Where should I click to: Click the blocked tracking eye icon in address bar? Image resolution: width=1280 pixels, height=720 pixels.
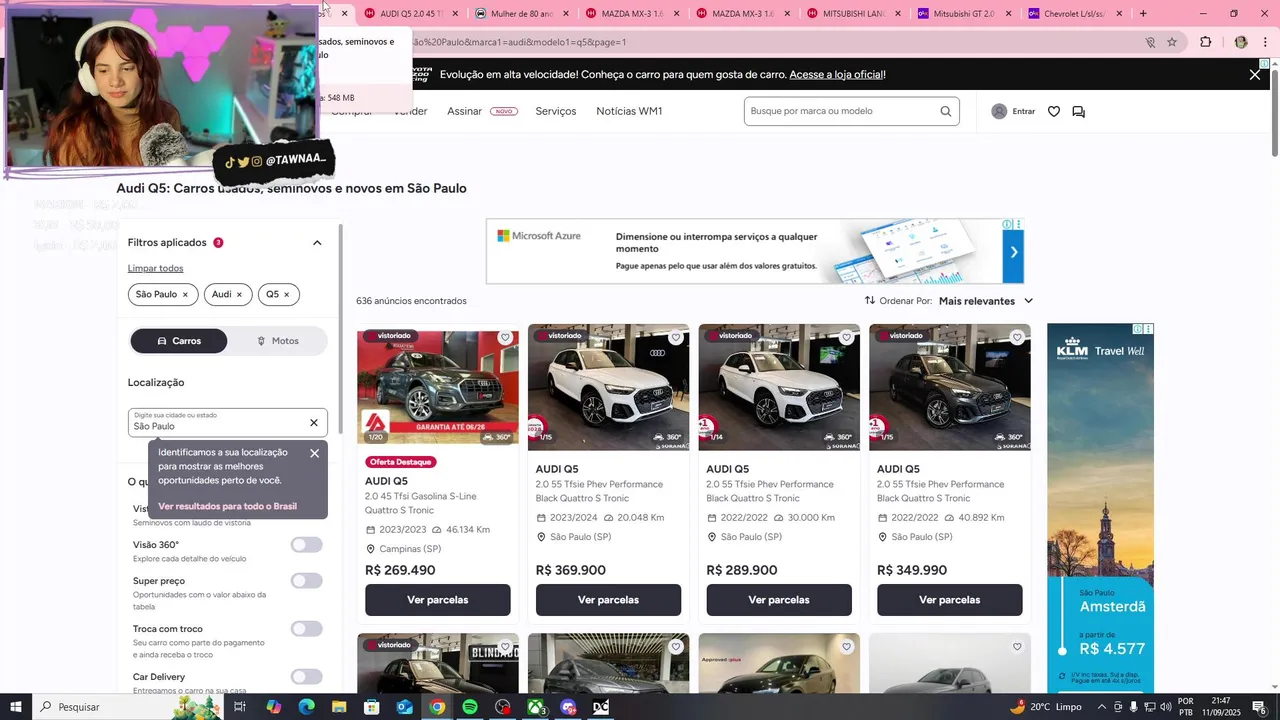point(1150,42)
